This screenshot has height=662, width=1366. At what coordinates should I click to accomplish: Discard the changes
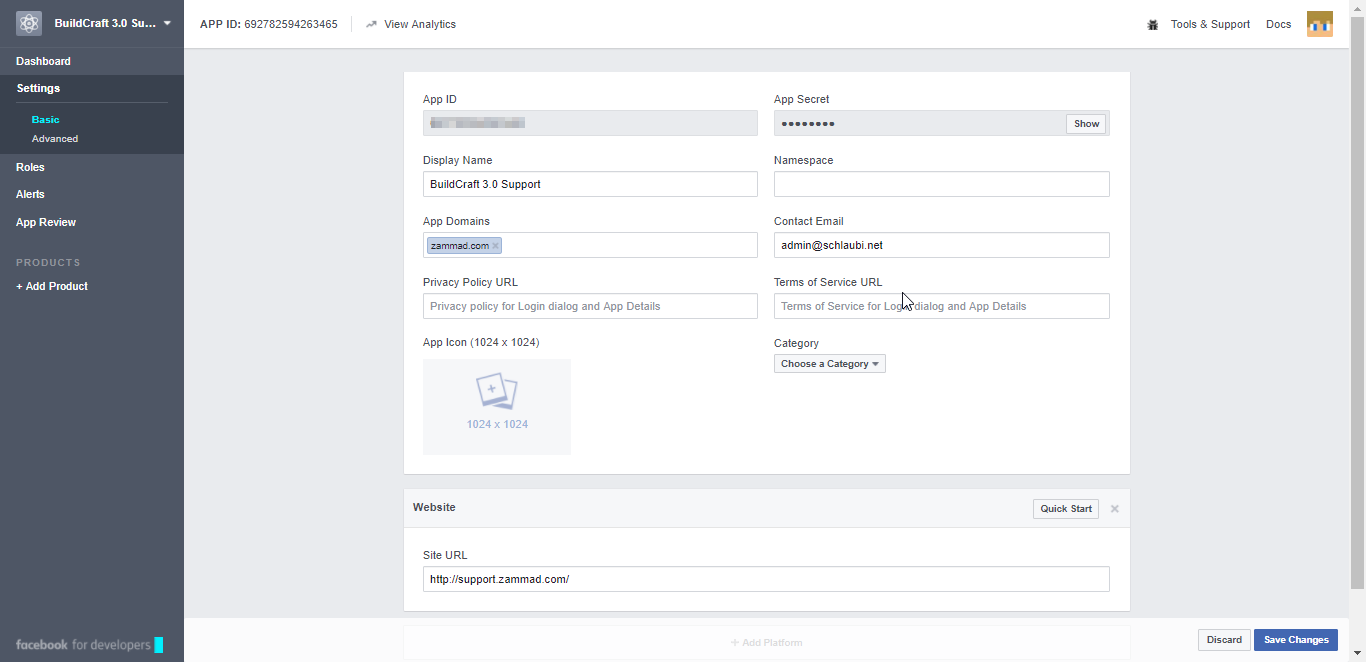[x=1224, y=640]
